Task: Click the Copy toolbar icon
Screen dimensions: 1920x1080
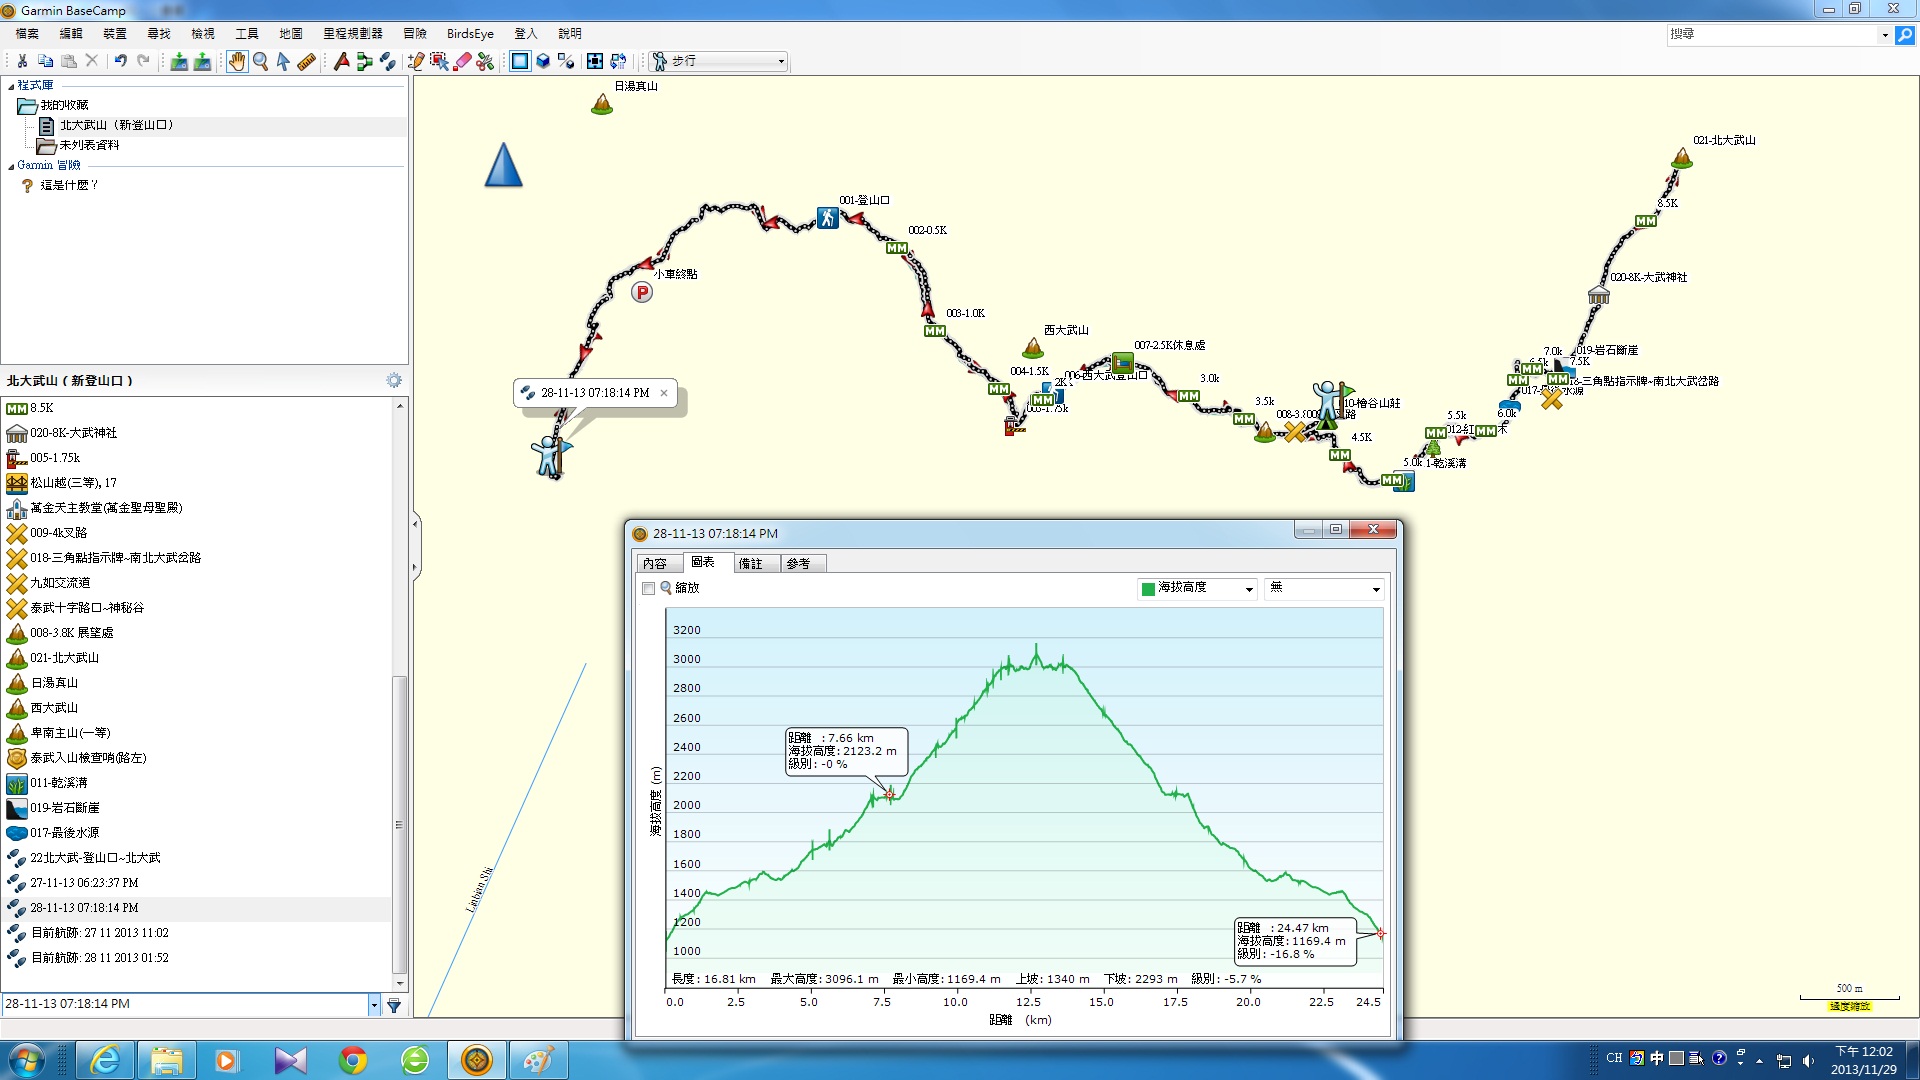Action: (x=45, y=61)
